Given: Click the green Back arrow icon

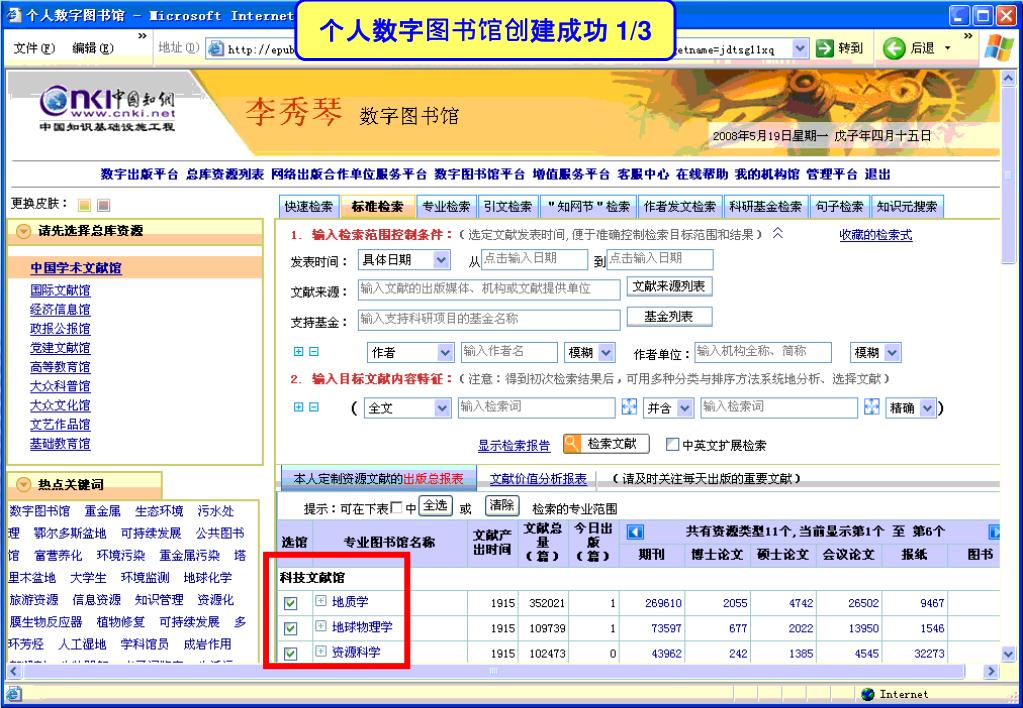Looking at the screenshot, I should [x=894, y=48].
